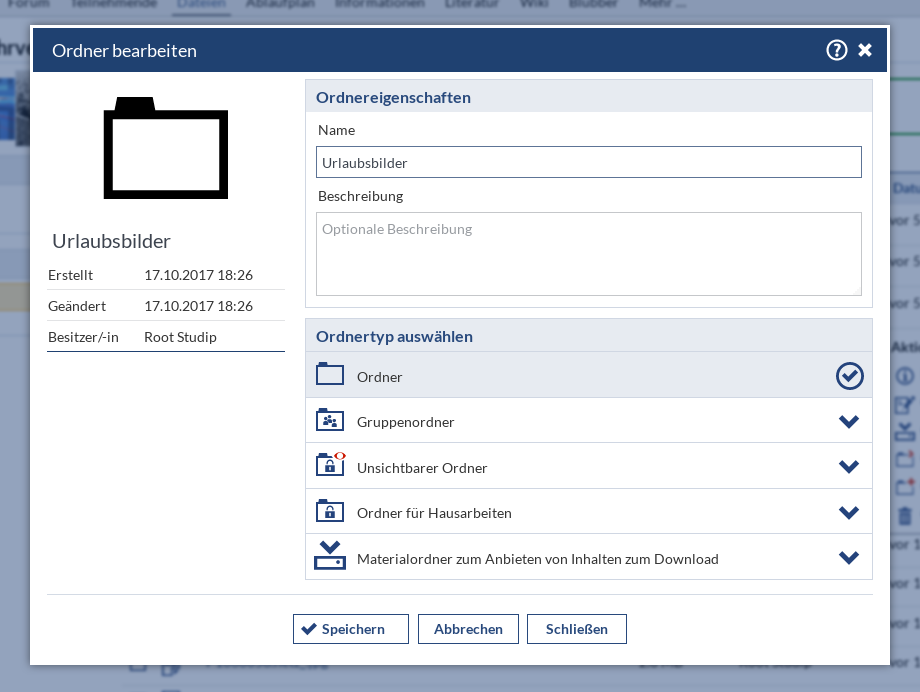
Task: Click the help question mark icon
Action: (836, 50)
